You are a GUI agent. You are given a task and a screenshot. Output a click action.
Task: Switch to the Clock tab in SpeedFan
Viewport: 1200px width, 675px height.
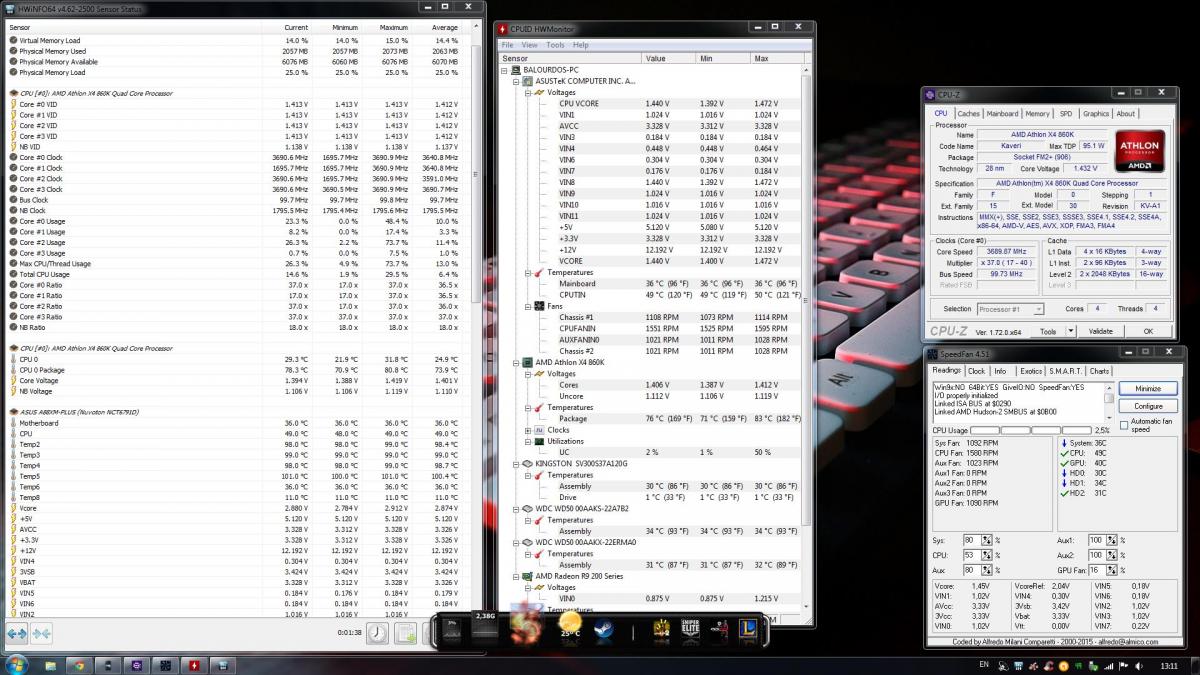[976, 371]
